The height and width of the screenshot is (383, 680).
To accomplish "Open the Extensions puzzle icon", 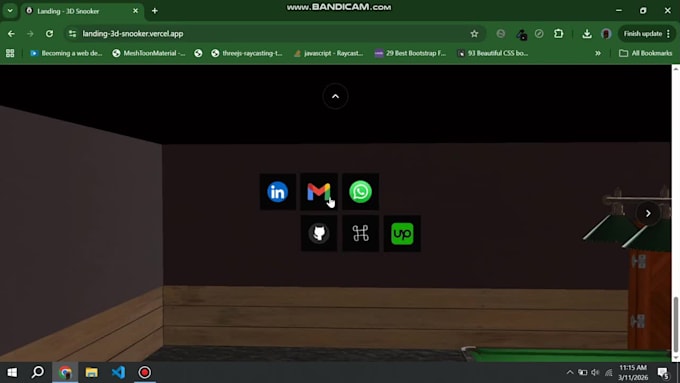I will click(x=559, y=33).
